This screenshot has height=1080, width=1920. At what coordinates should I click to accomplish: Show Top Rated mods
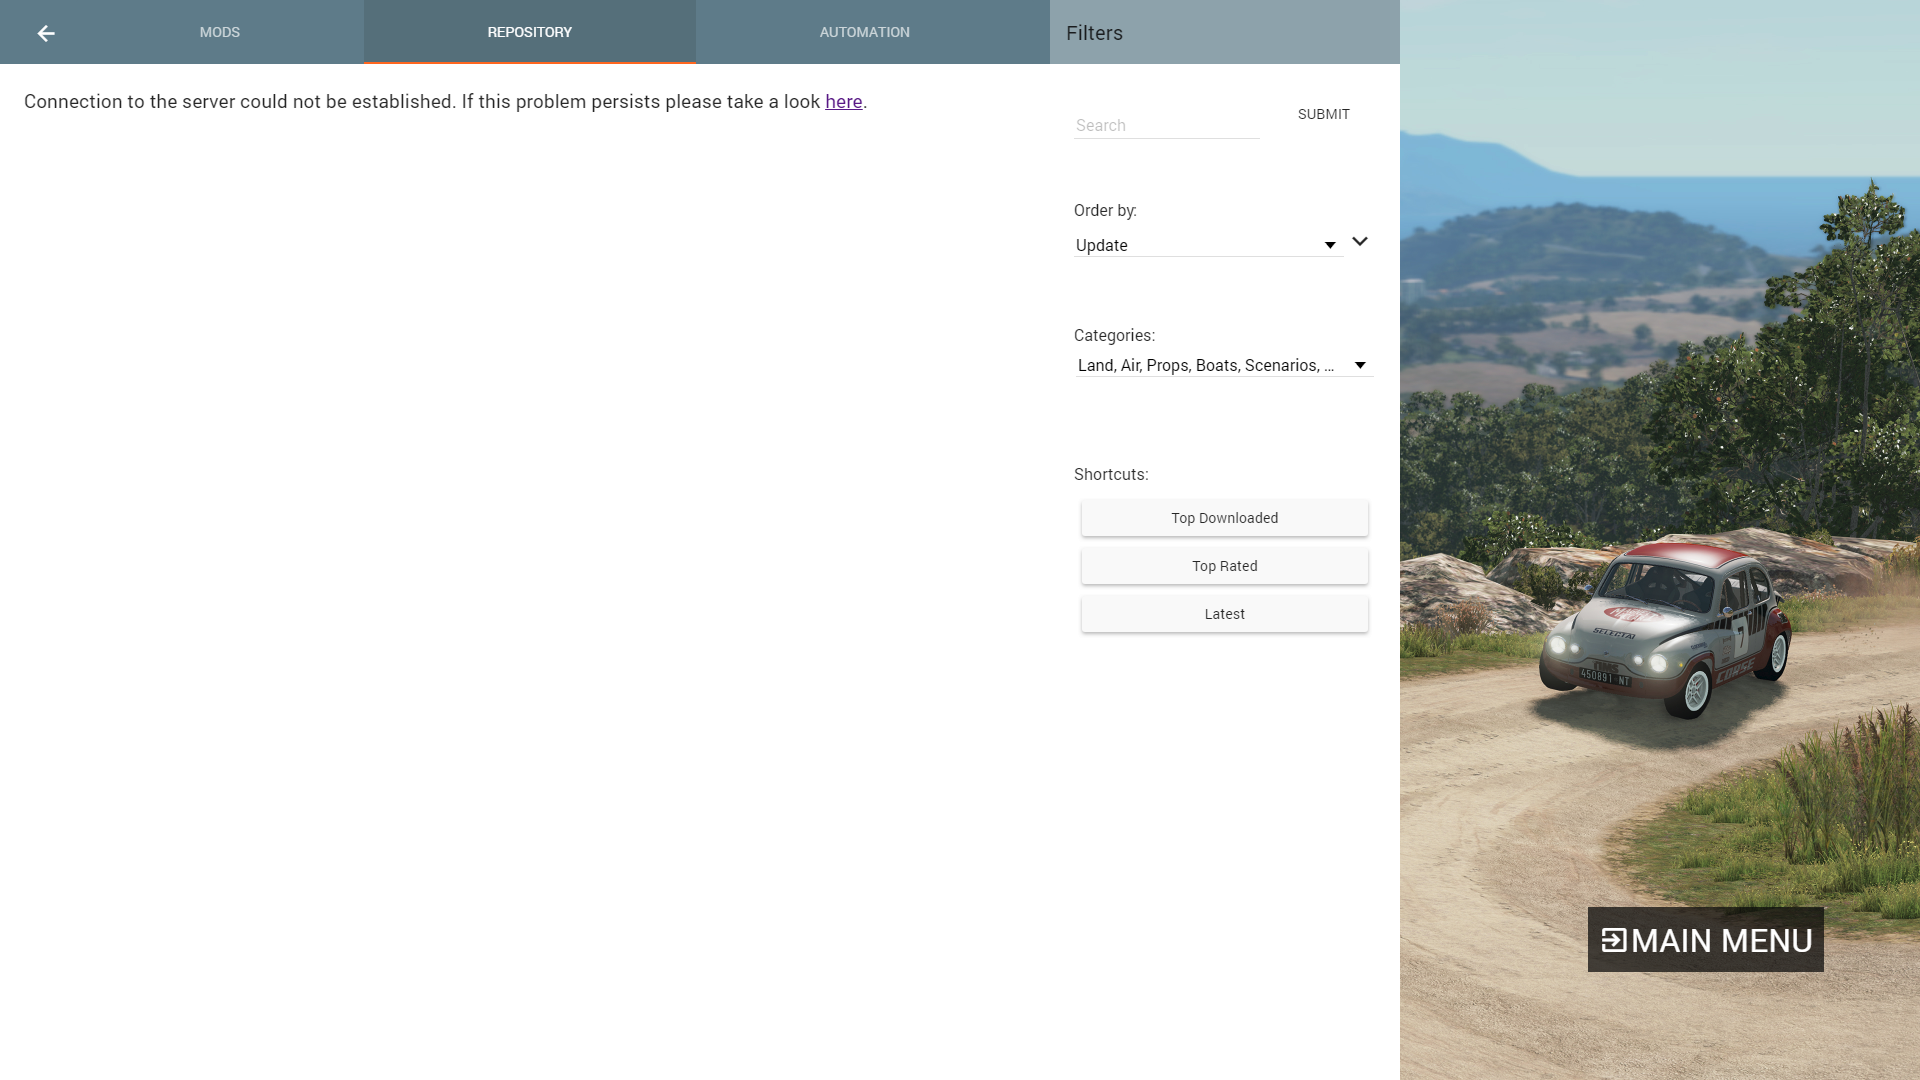[x=1225, y=566]
